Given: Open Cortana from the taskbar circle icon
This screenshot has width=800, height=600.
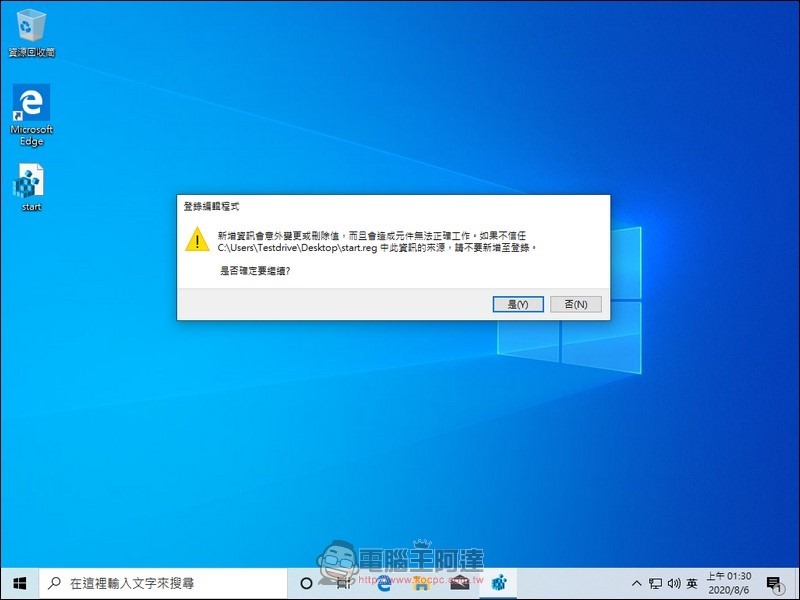Looking at the screenshot, I should (x=306, y=583).
